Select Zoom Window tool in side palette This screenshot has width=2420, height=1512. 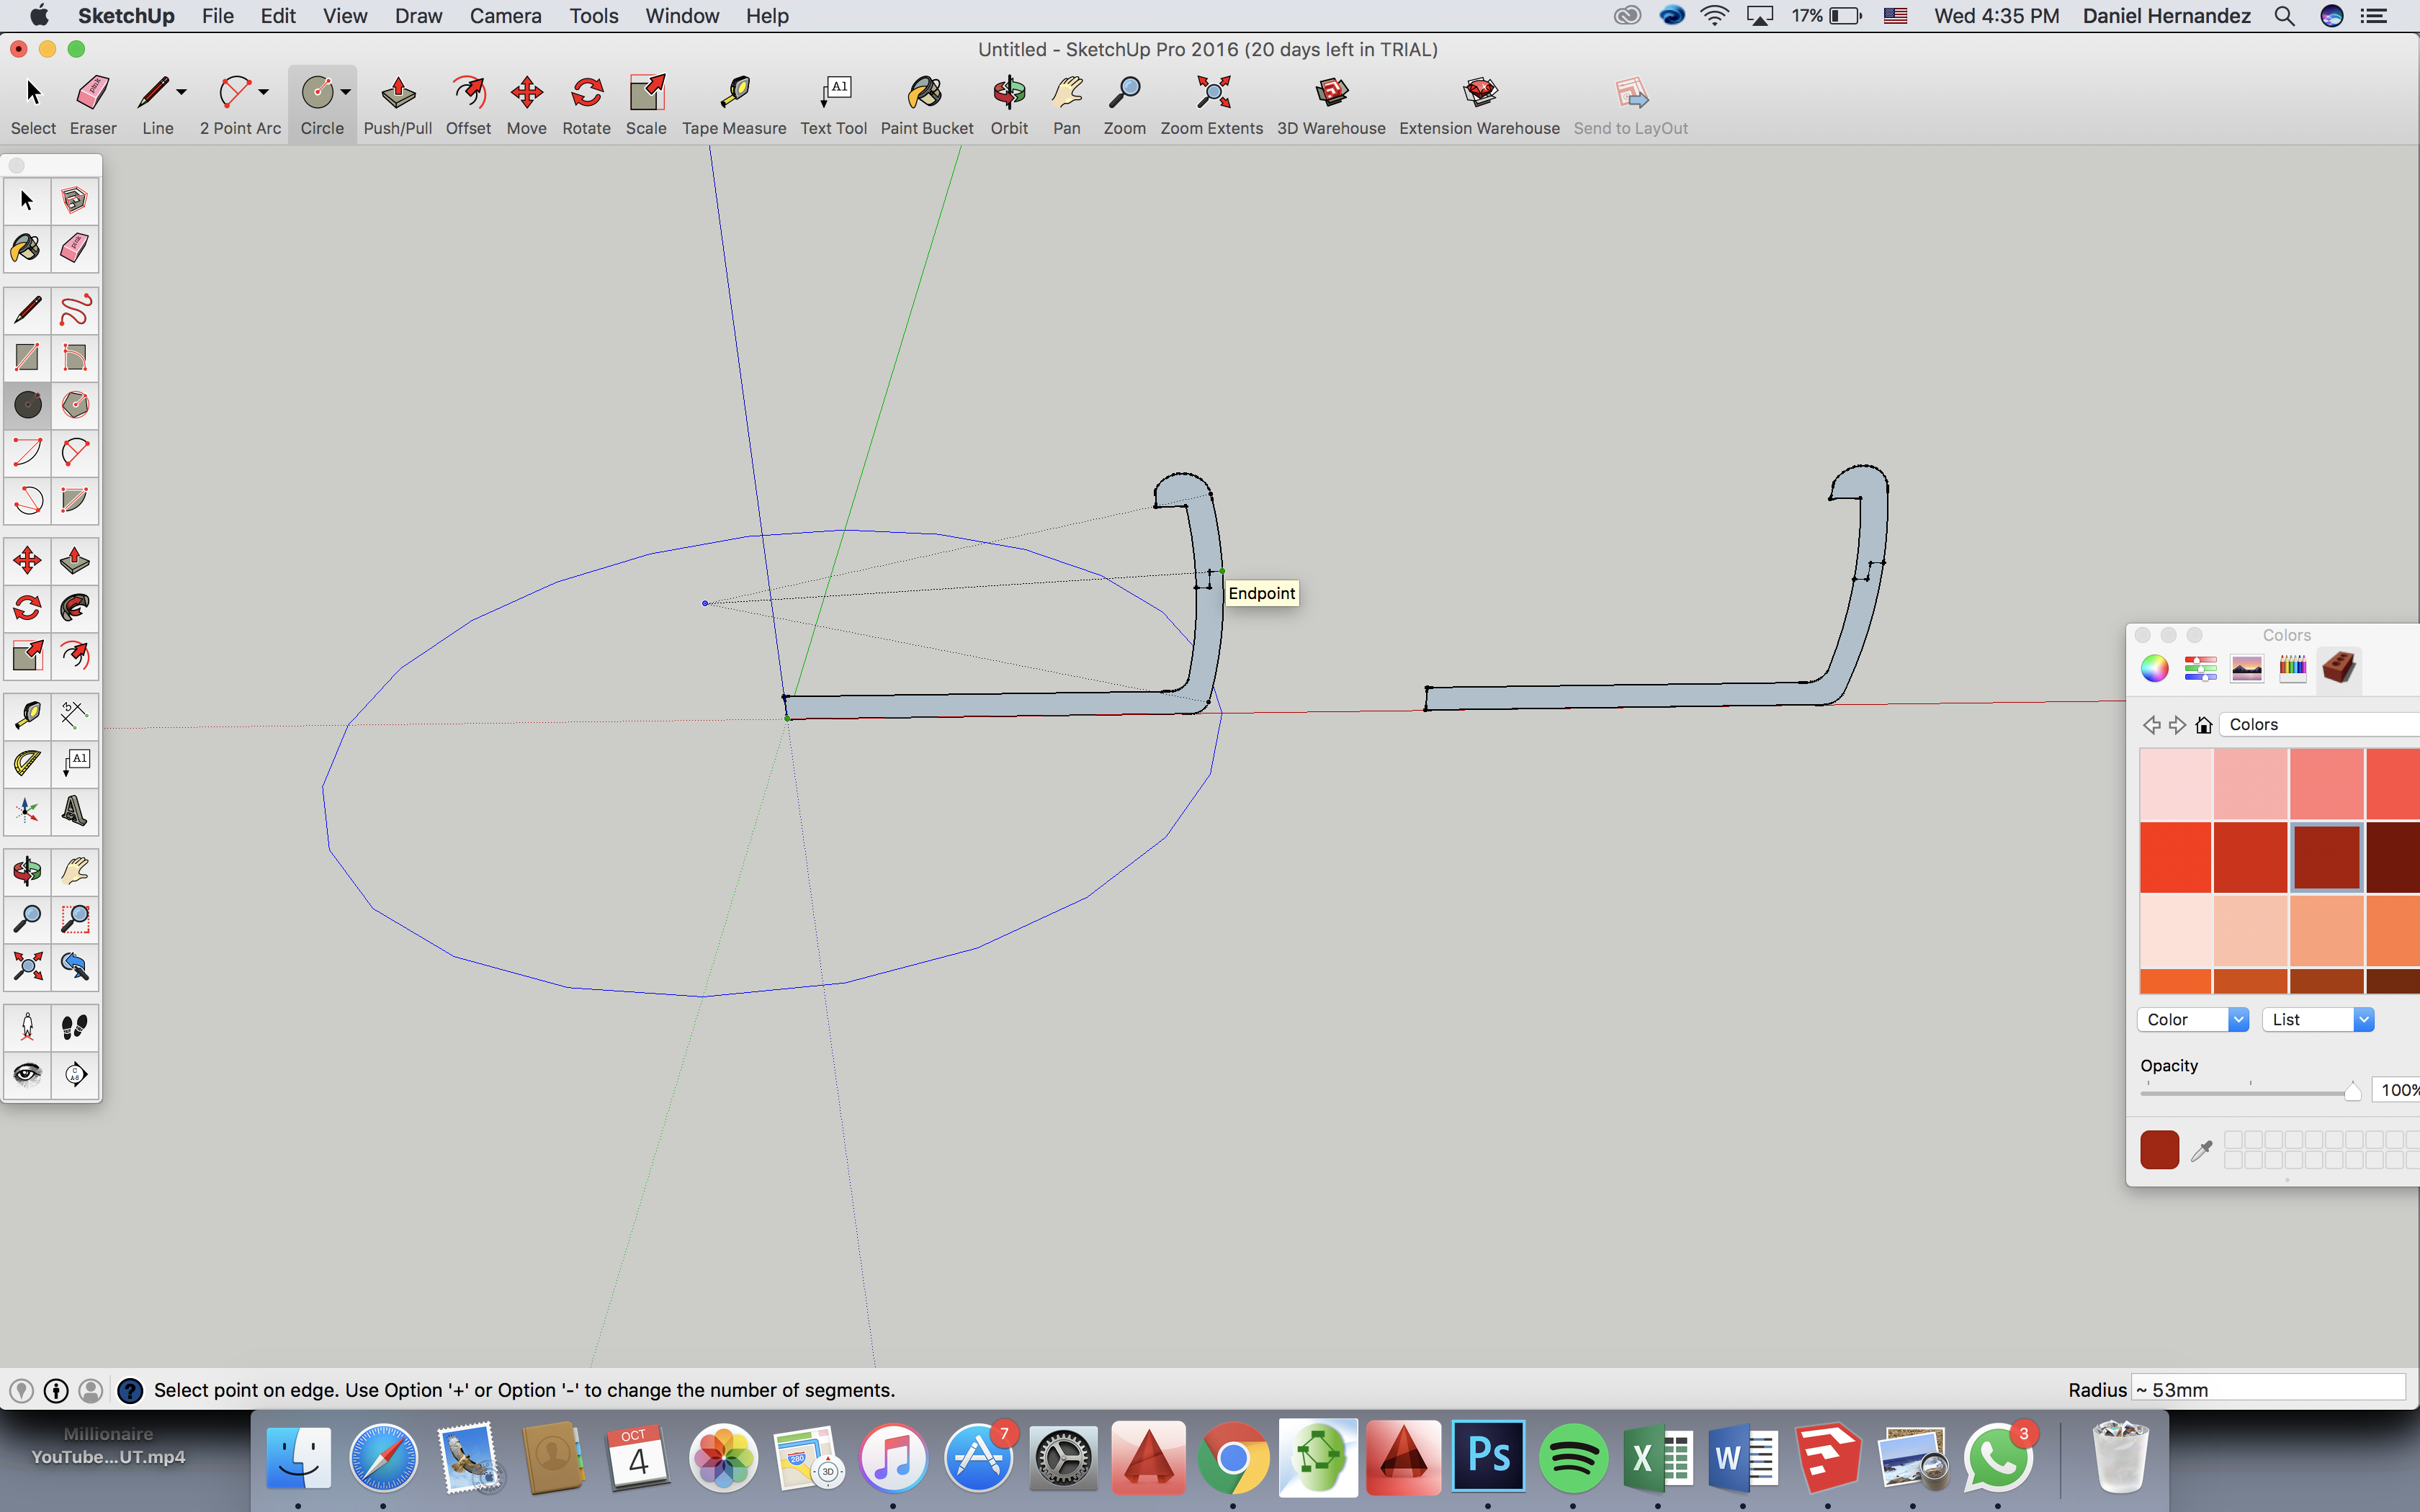[75, 919]
